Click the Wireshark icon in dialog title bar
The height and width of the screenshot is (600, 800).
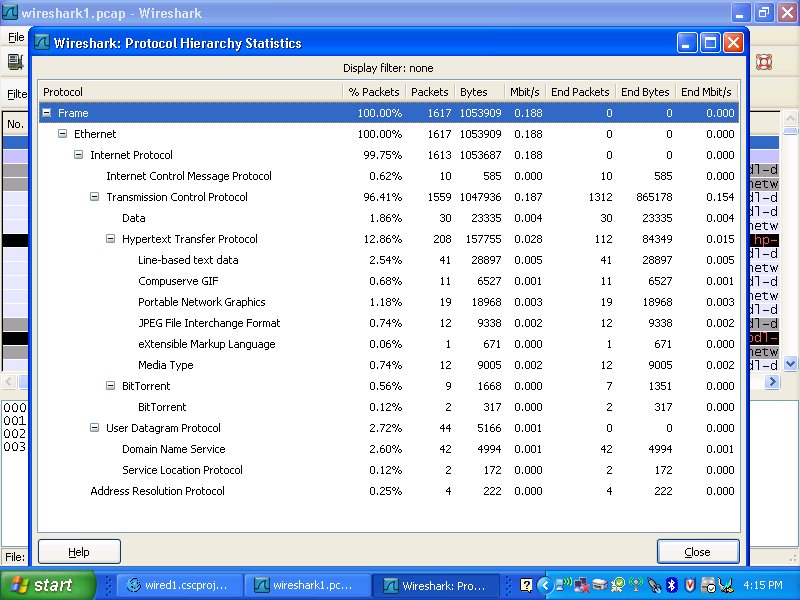(43, 43)
